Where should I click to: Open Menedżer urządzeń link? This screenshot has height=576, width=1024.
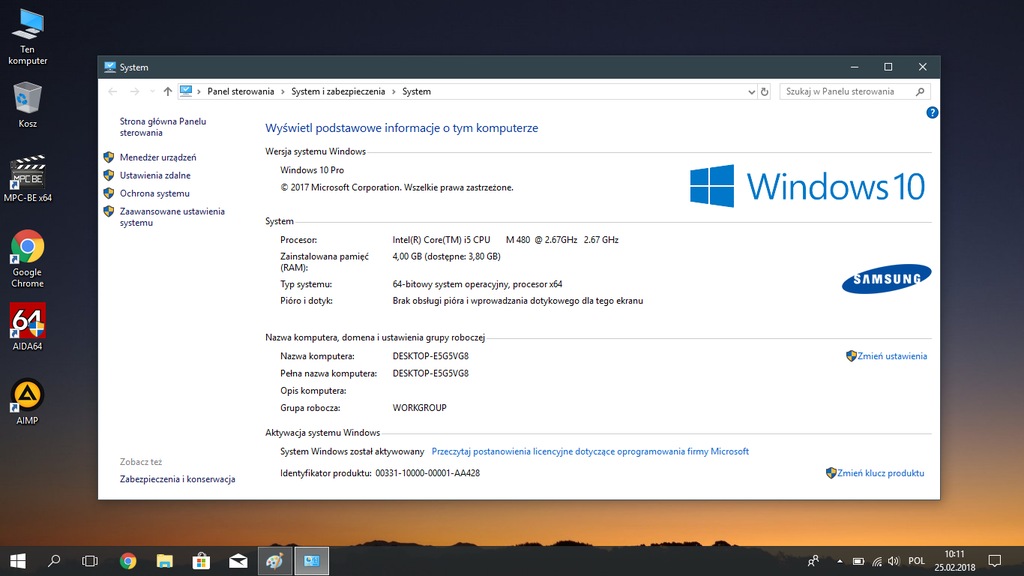pyautogui.click(x=158, y=157)
